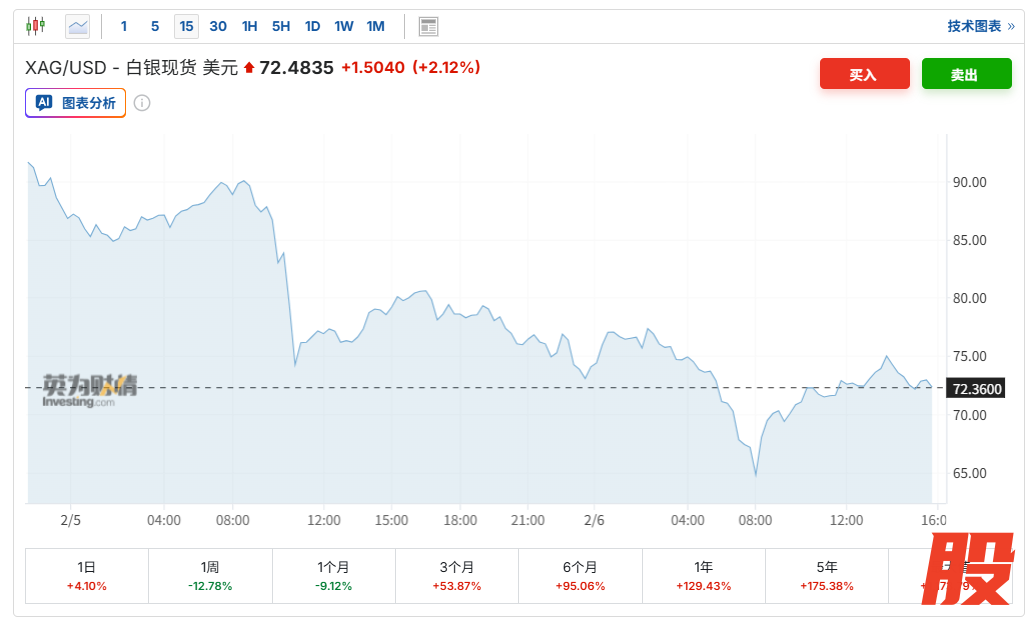Switch to candlestick chart type
1035x624 pixels.
[x=36, y=26]
